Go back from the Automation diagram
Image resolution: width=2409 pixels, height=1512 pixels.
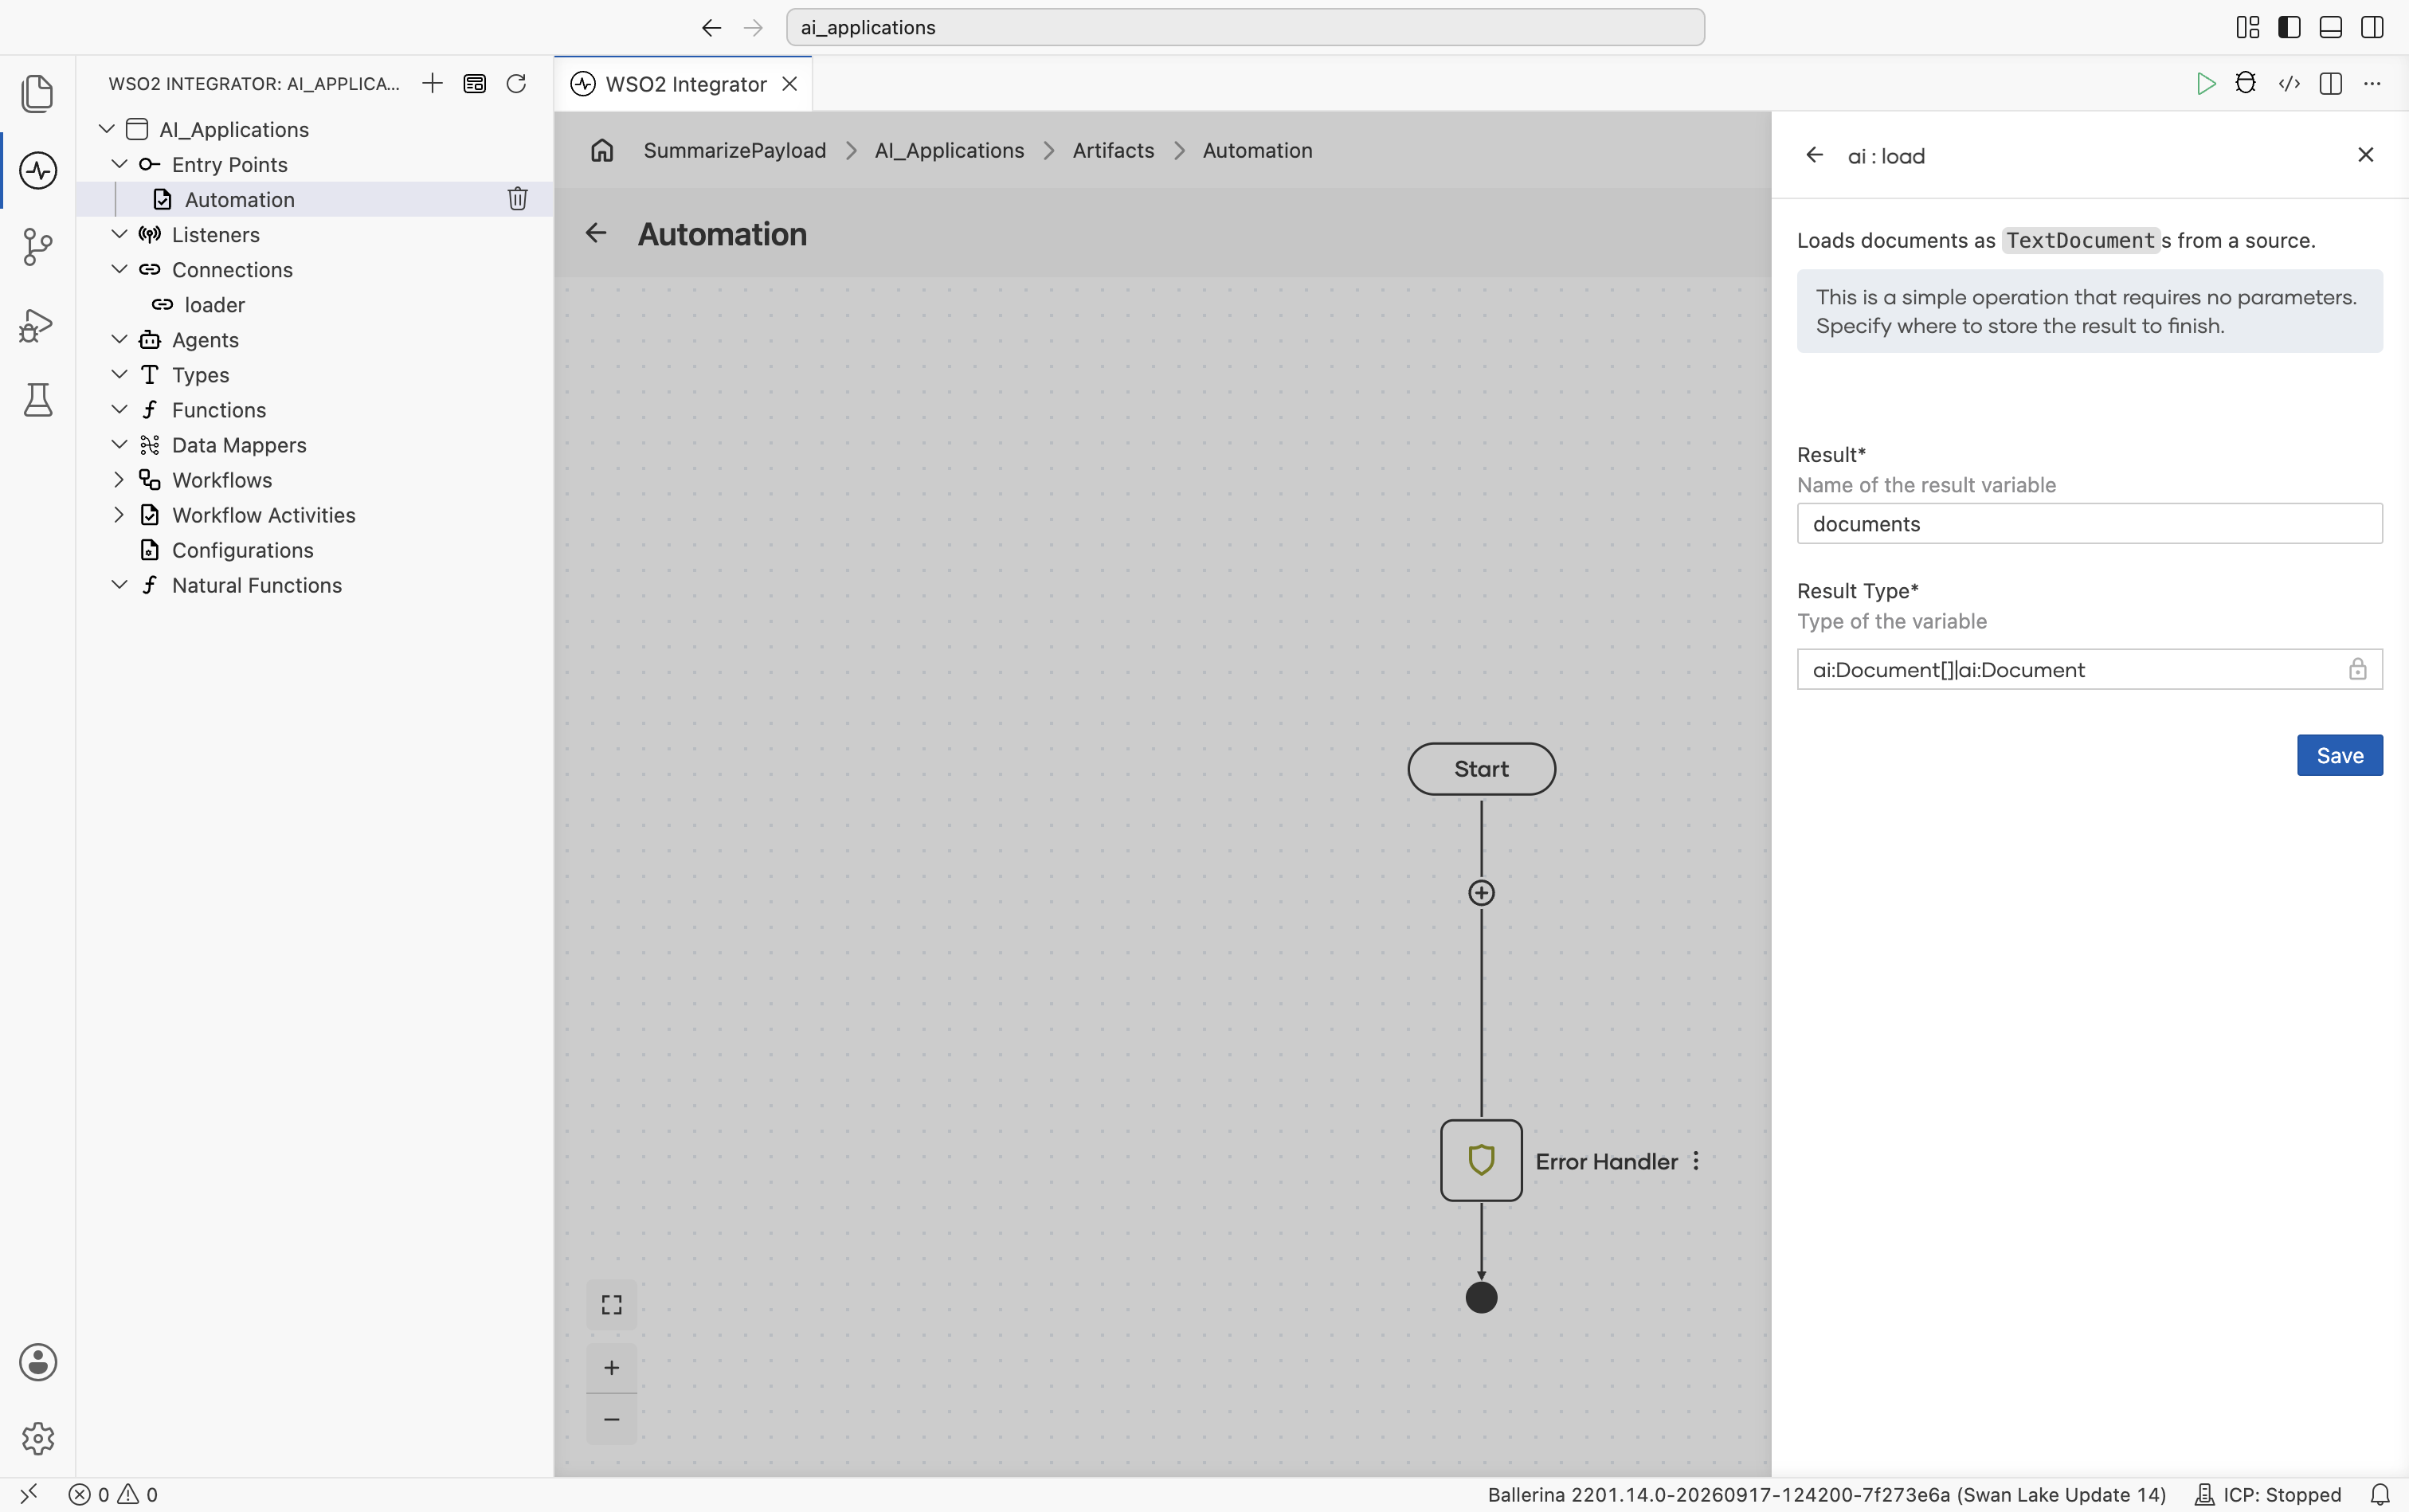[596, 233]
